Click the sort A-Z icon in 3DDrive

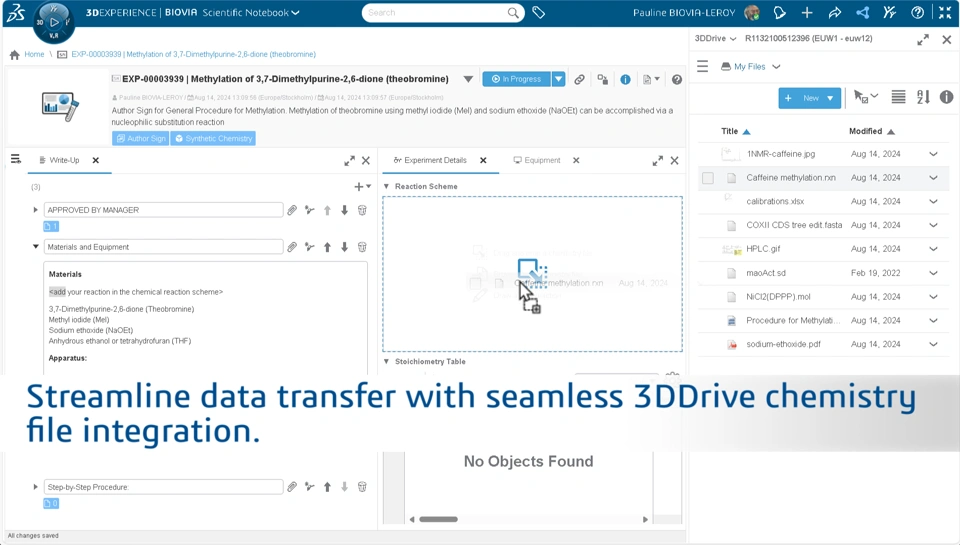923,97
